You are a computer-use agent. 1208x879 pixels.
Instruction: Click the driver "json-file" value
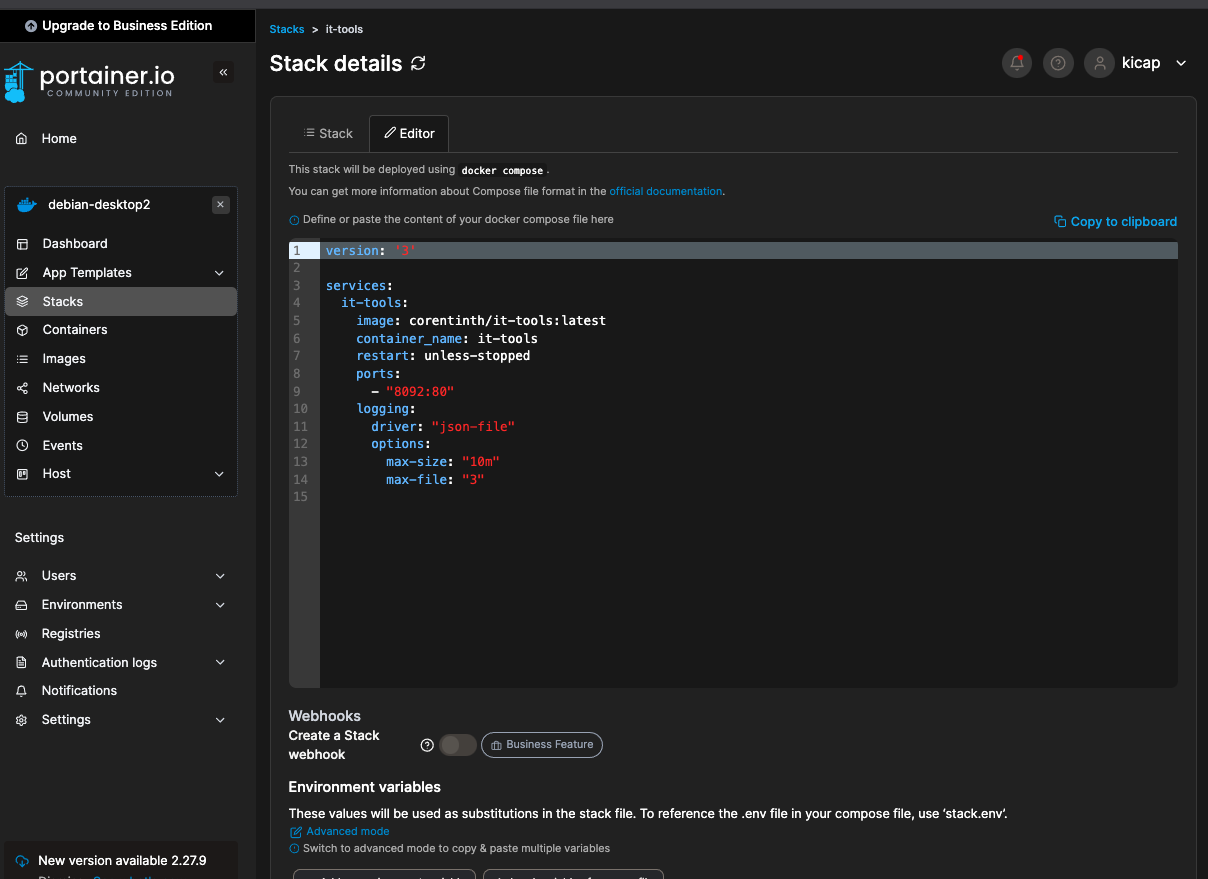[473, 427]
